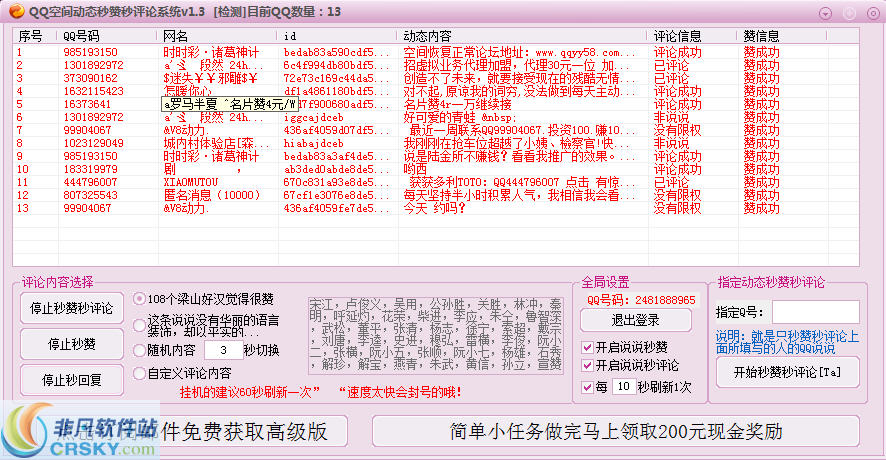Click 没有限权 status in row 7
The height and width of the screenshot is (460, 886).
point(677,130)
